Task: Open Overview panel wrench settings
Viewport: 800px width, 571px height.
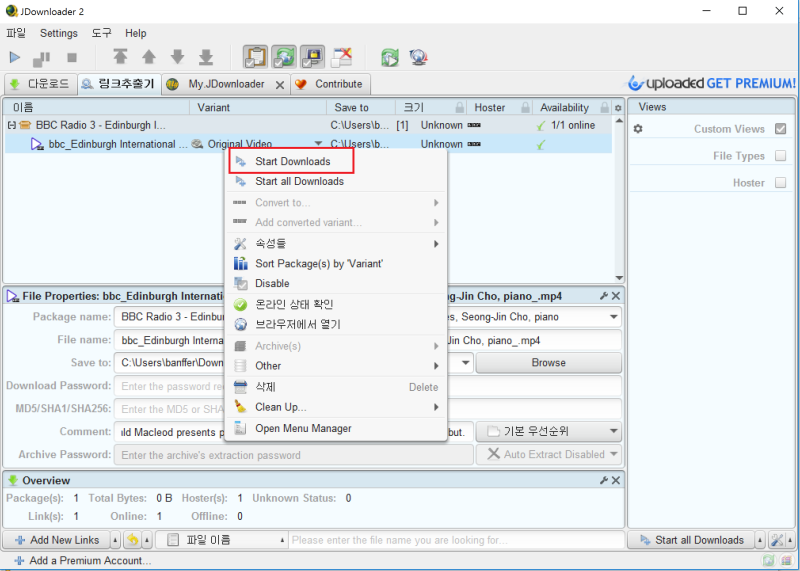Action: pyautogui.click(x=604, y=480)
